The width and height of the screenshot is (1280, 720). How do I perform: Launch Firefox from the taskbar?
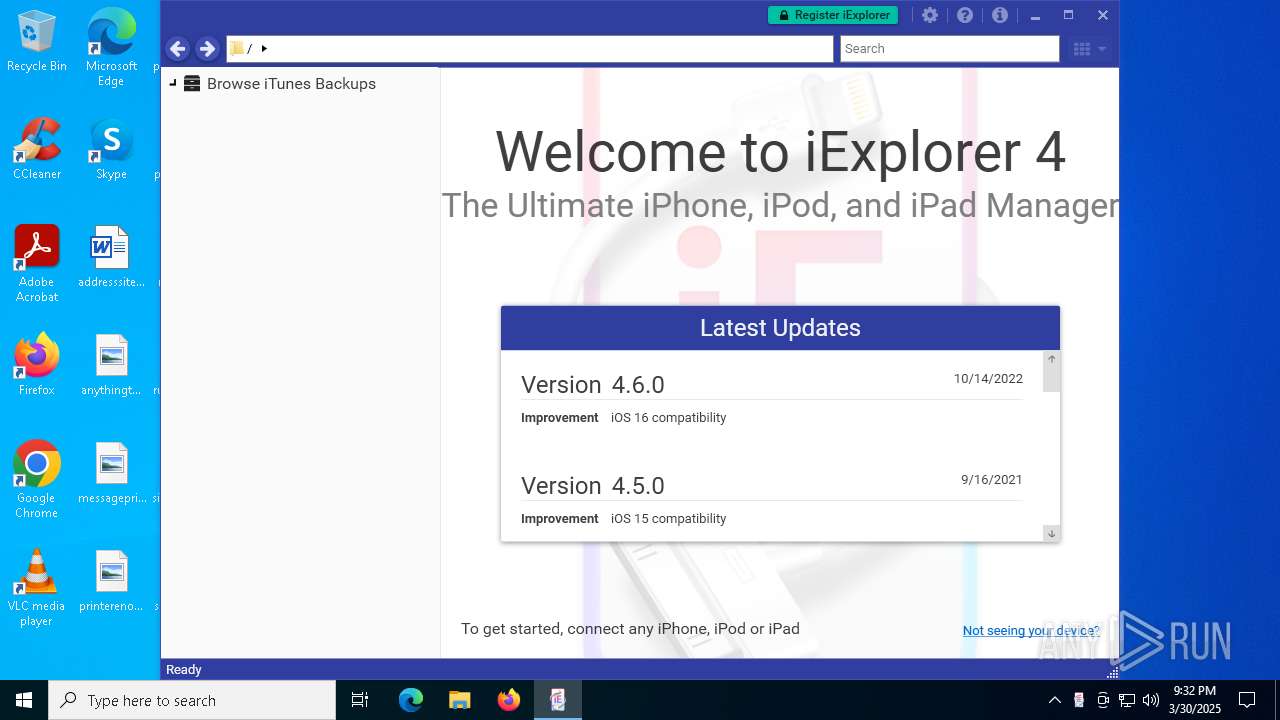click(508, 700)
